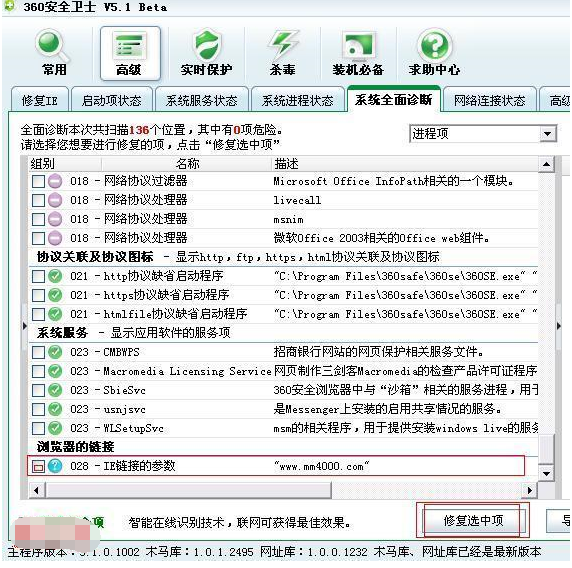The width and height of the screenshot is (572, 568).
Task: Click the 组别 column header
Action: pos(65,164)
